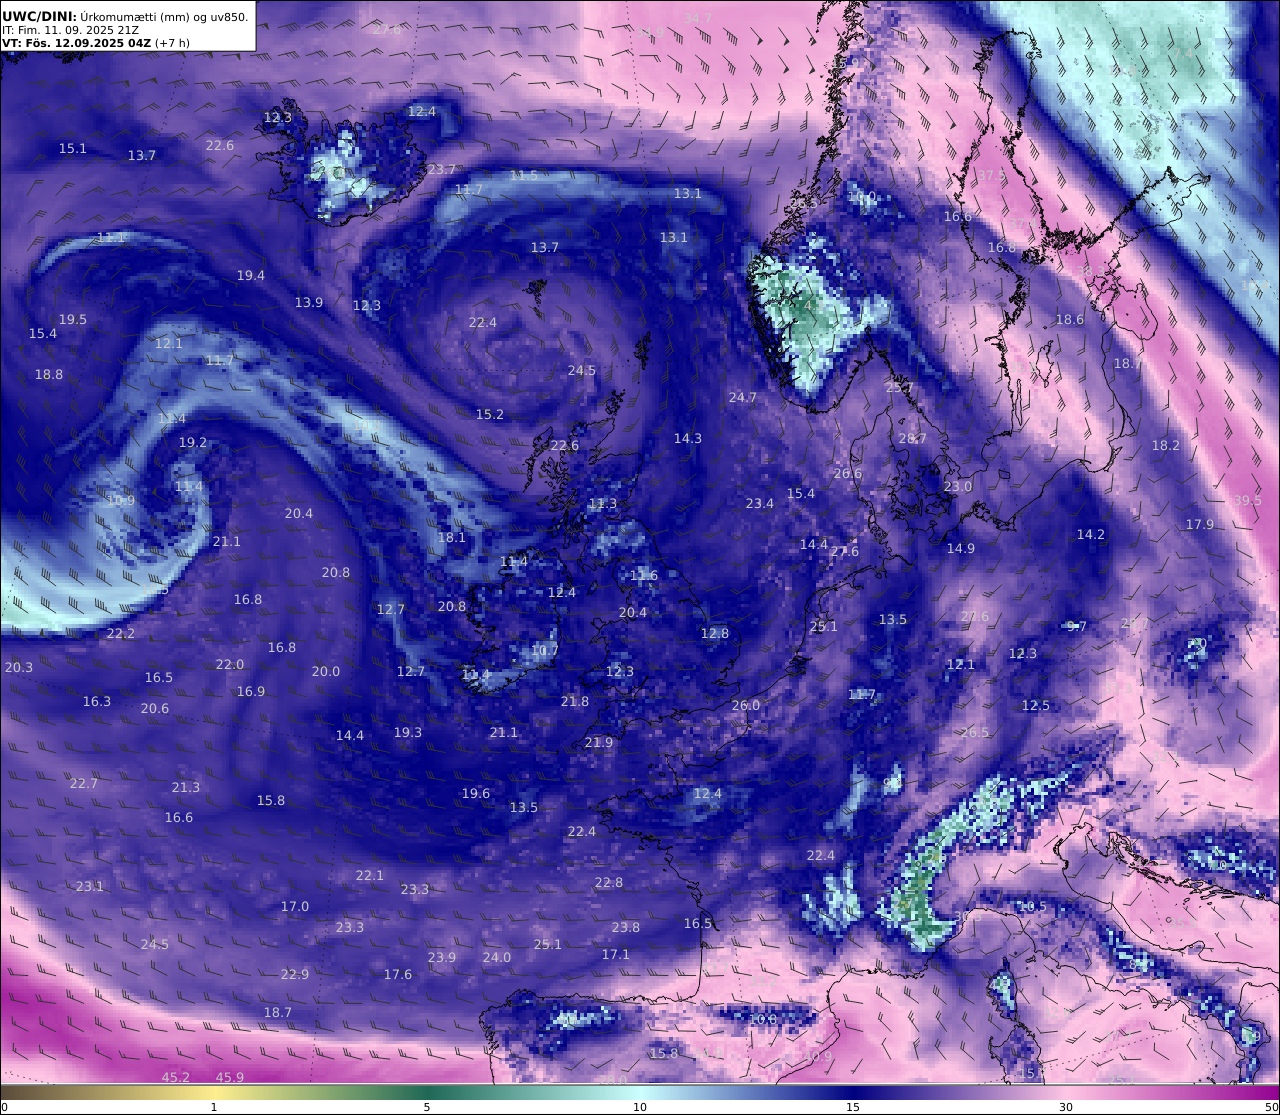Click the map value 15.1 in northwest Atlantic
The height and width of the screenshot is (1115, 1280).
coord(73,149)
